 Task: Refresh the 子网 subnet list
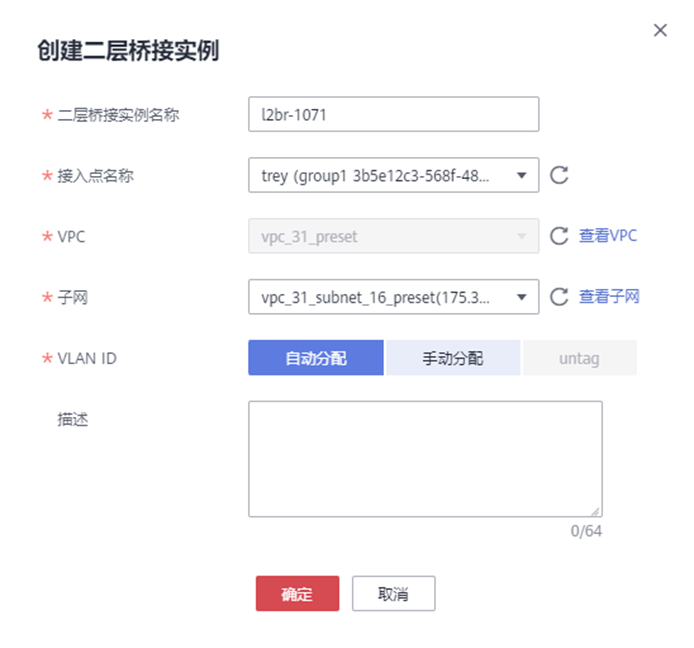[x=560, y=296]
